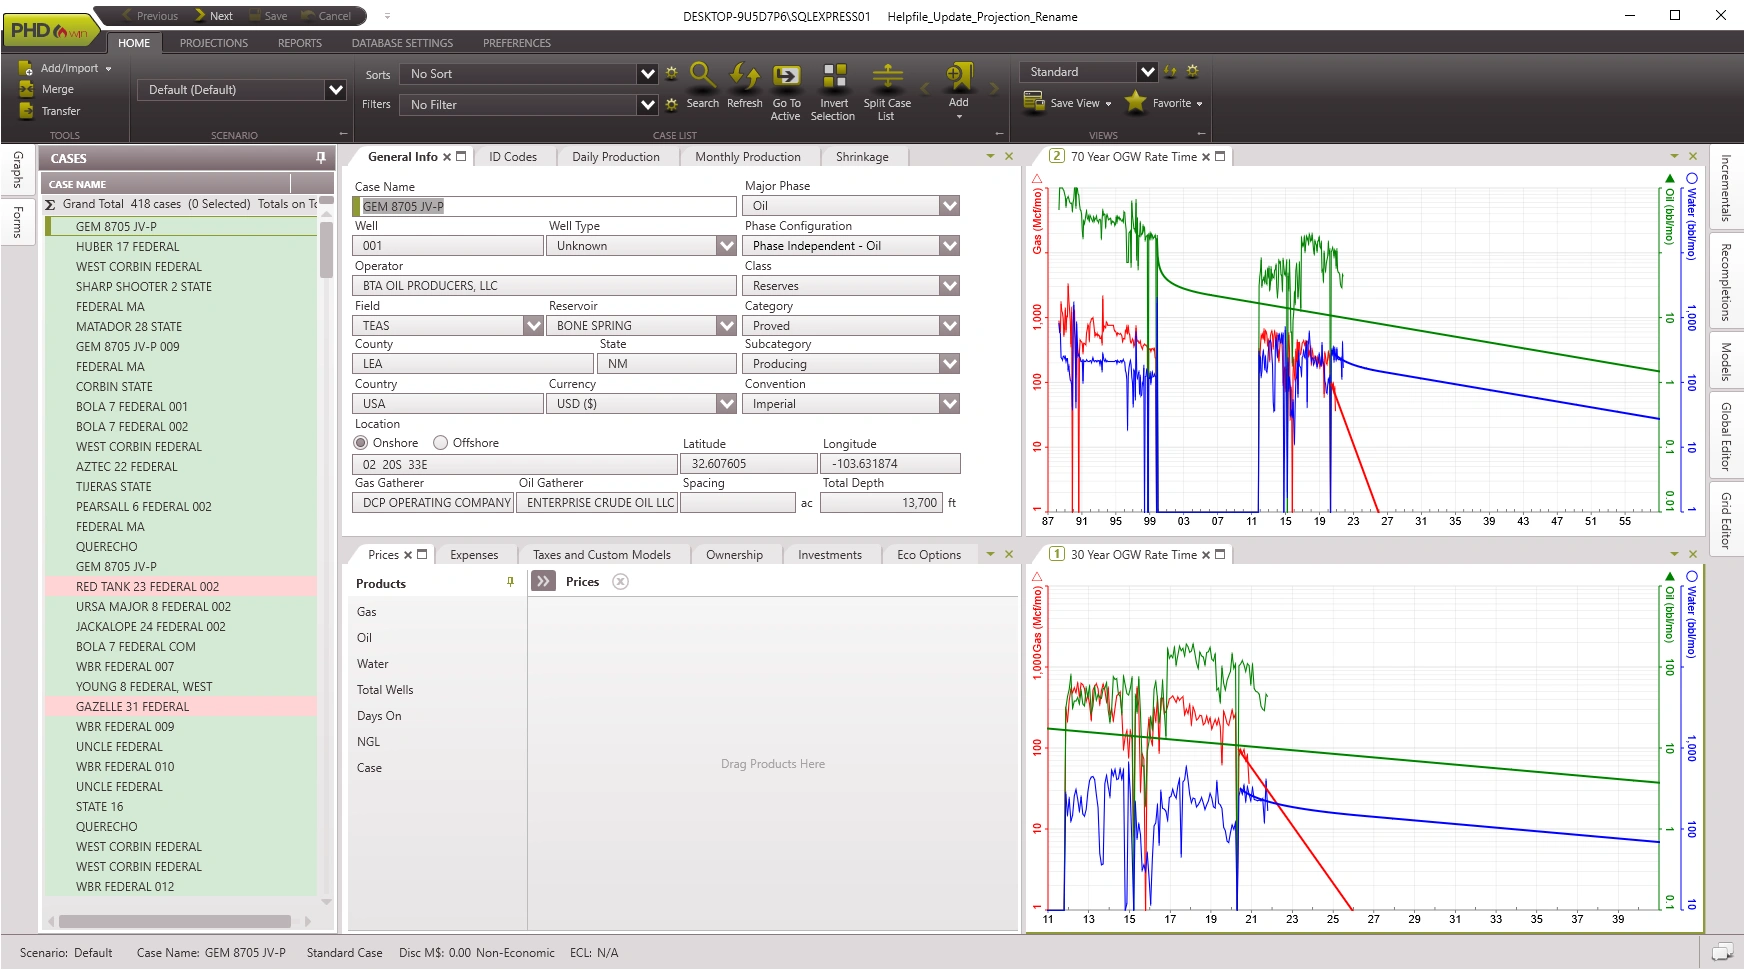1745x970 pixels.
Task: Select the Onshore radio button
Action: coord(361,443)
